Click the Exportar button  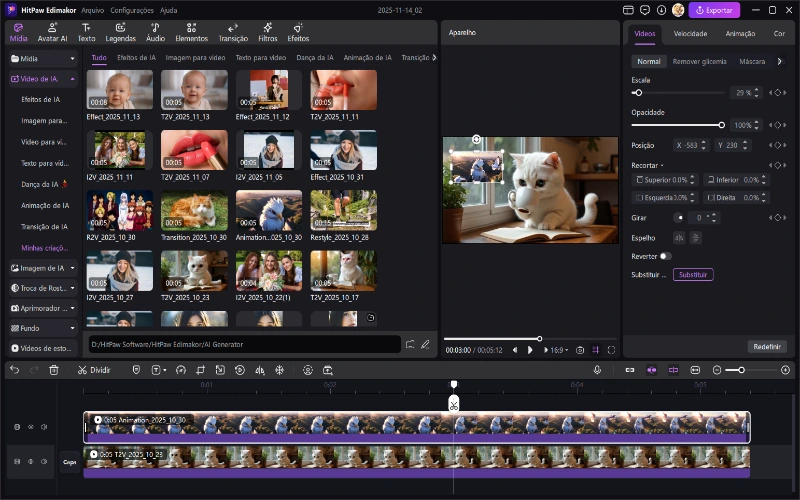[715, 10]
